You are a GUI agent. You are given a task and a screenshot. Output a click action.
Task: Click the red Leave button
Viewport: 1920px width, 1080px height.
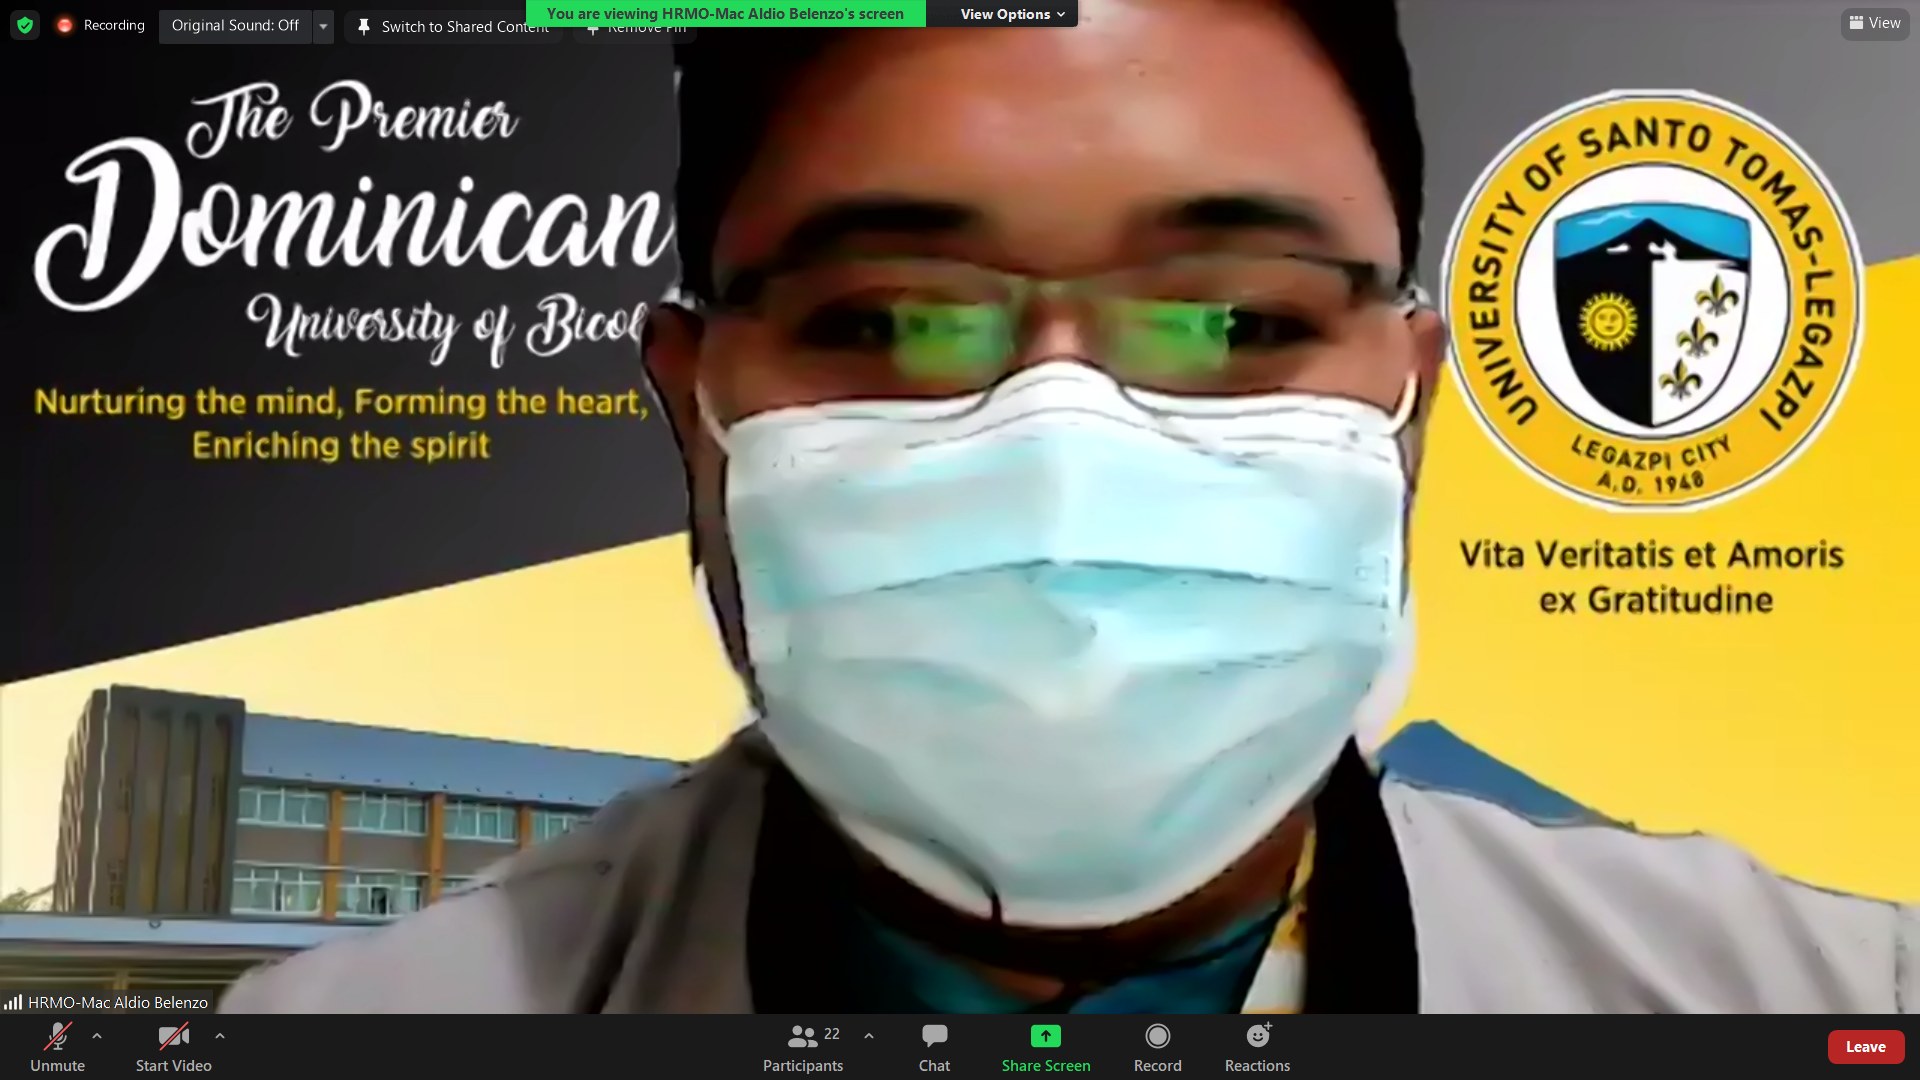[x=1865, y=1046]
